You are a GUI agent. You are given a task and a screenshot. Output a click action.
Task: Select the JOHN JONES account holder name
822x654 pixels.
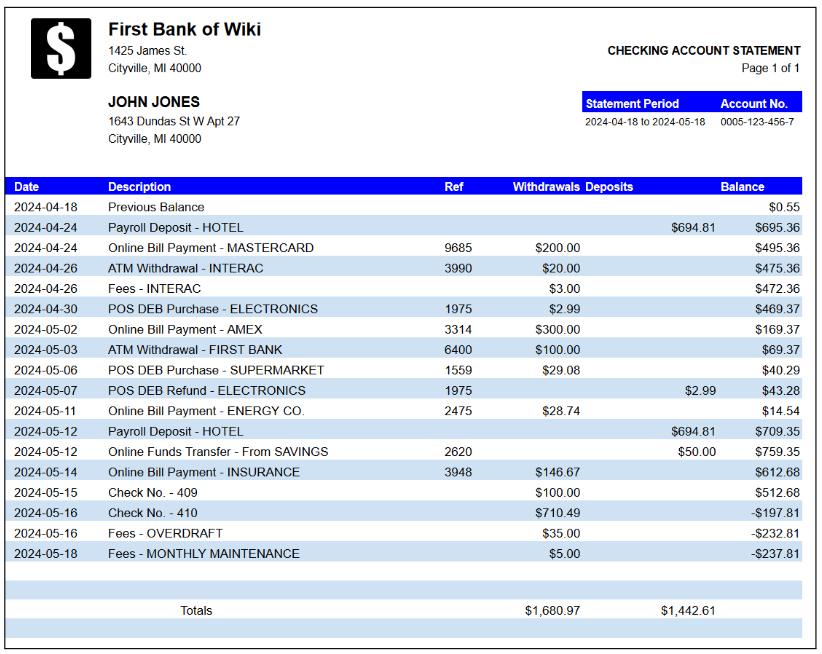(154, 102)
